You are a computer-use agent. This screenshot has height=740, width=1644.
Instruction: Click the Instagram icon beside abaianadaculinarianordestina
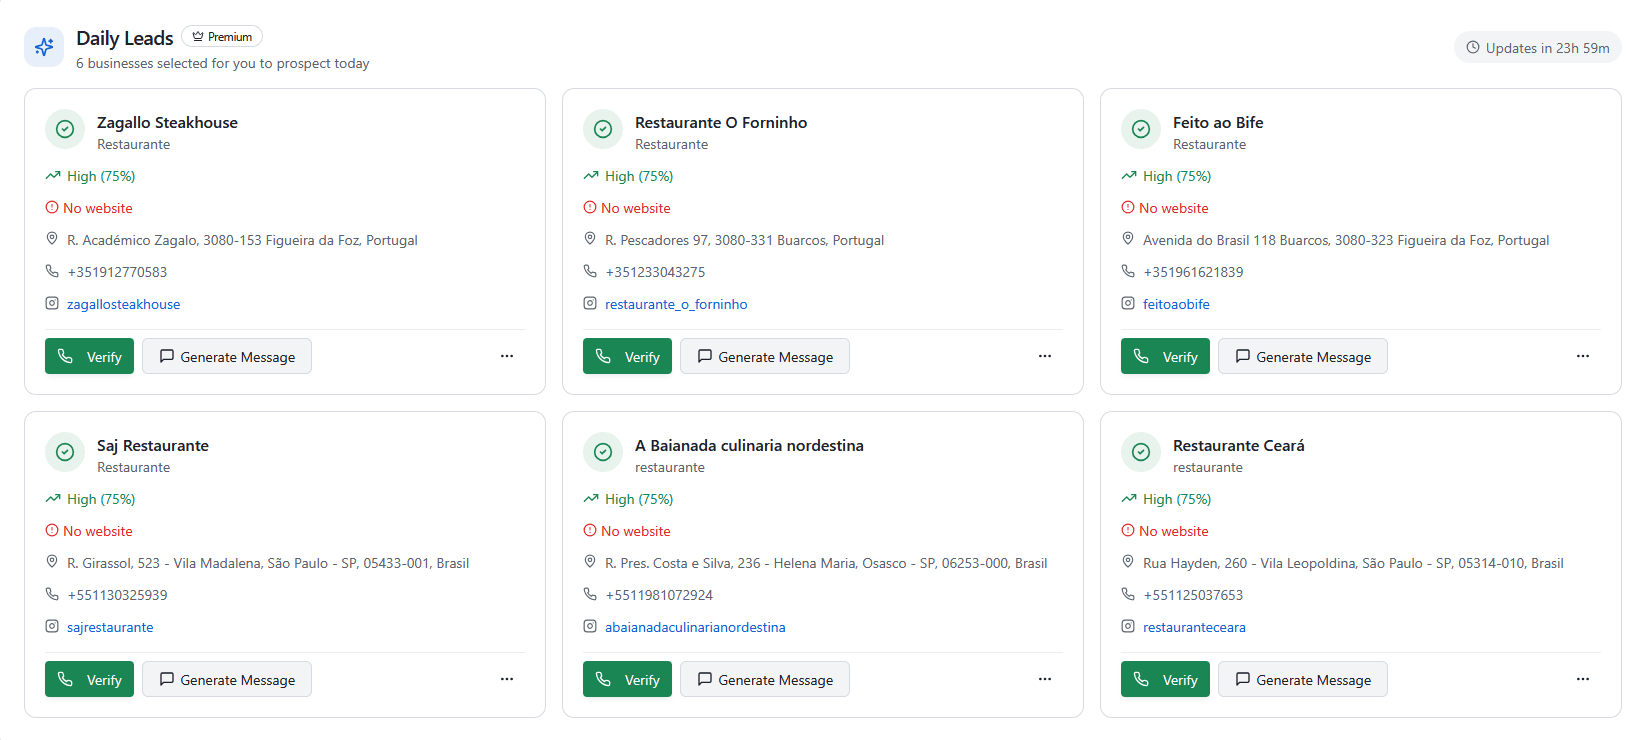click(x=590, y=626)
